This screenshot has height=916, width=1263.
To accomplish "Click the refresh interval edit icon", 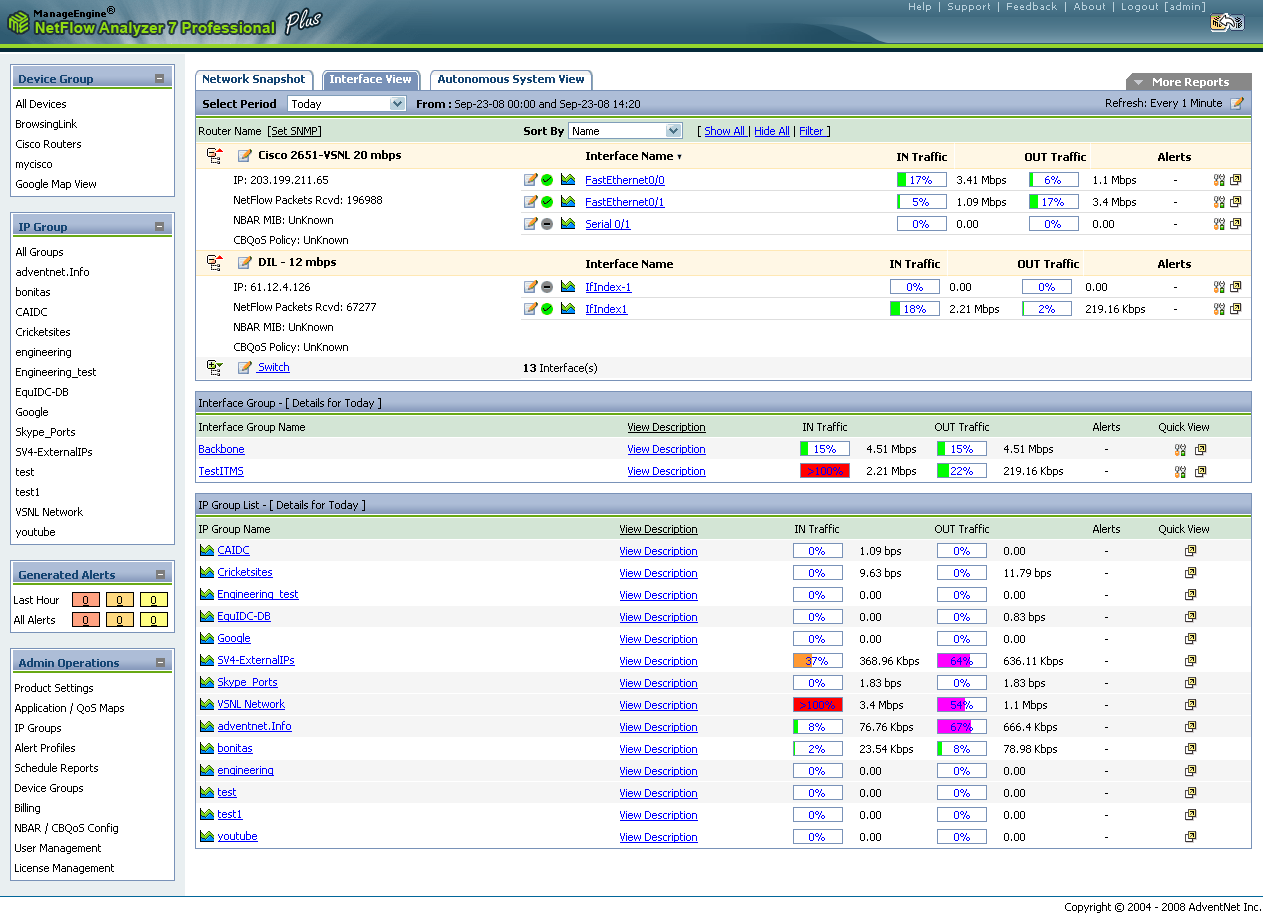I will pos(1237,103).
